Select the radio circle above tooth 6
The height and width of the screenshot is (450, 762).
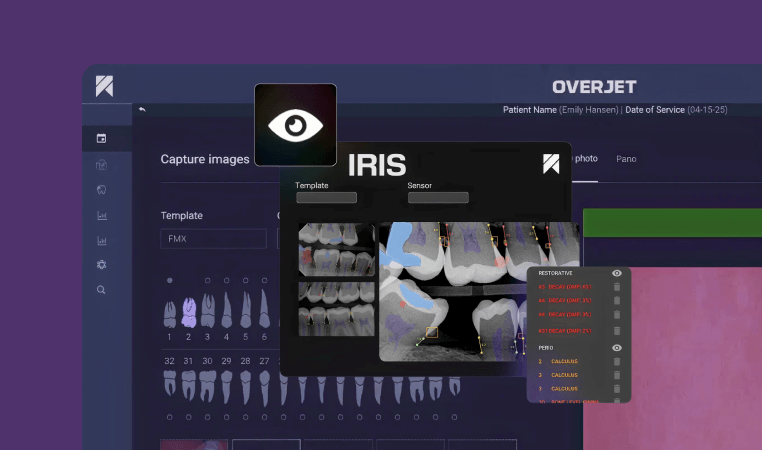coord(264,280)
